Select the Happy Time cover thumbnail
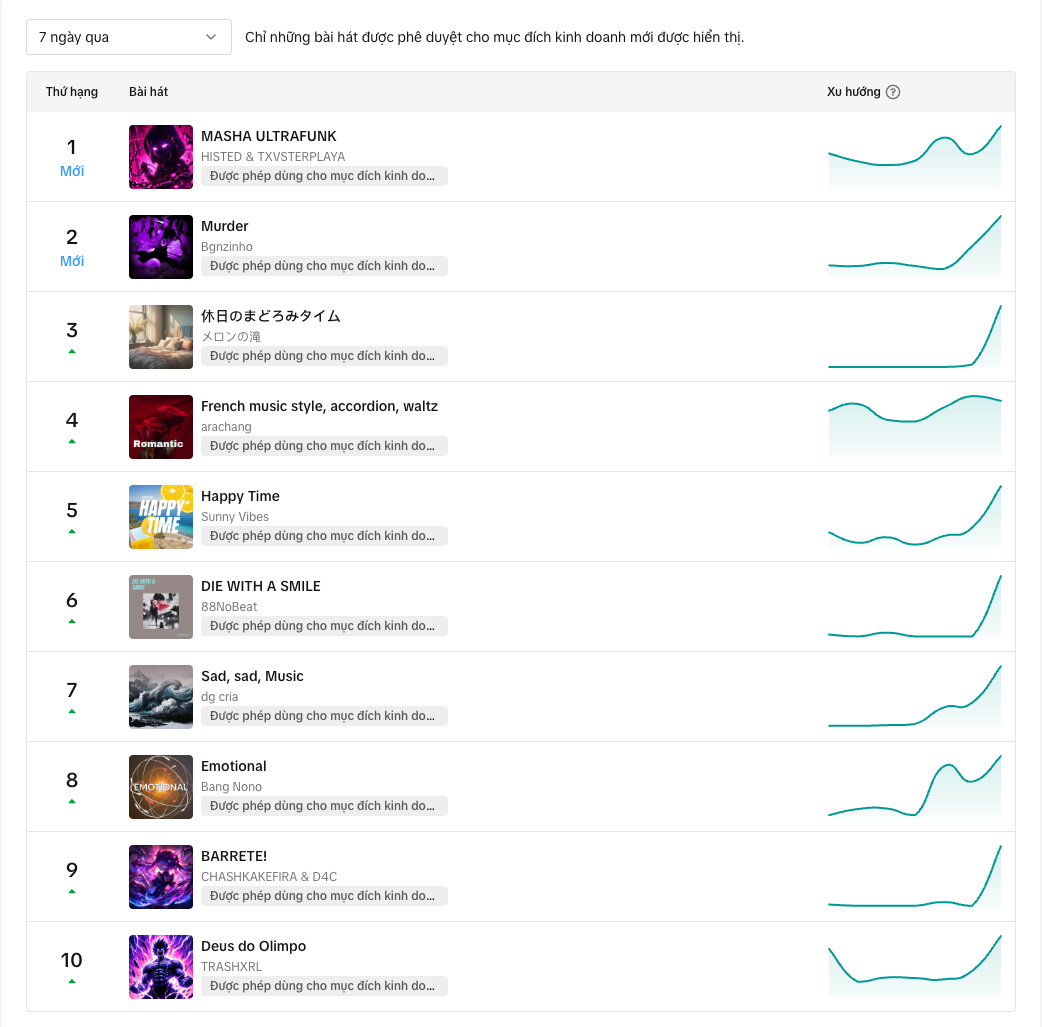1042x1027 pixels. tap(161, 517)
